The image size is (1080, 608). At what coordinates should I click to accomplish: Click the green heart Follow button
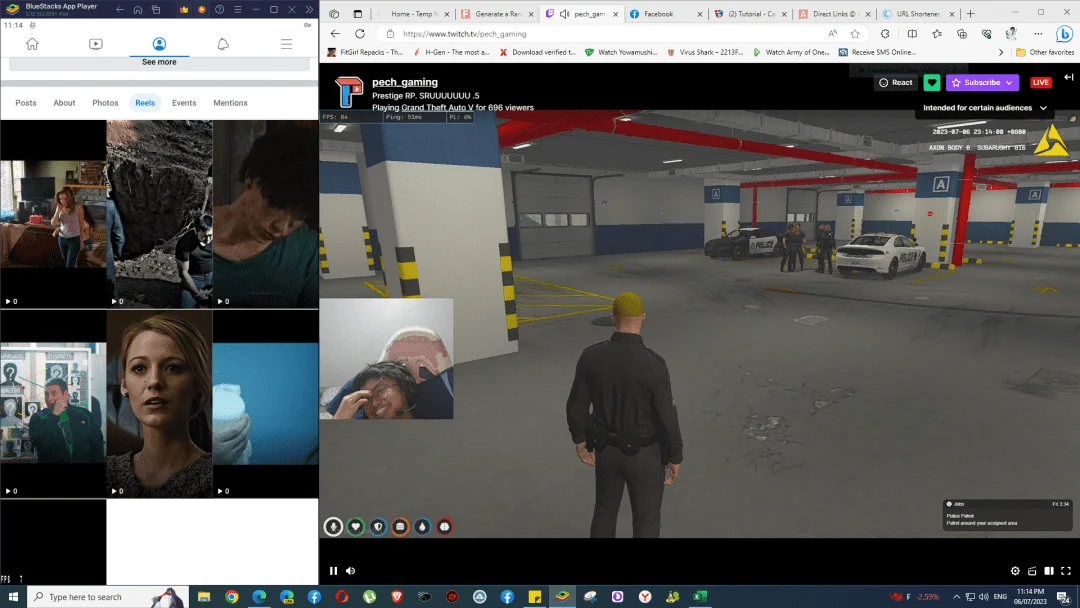tap(932, 83)
